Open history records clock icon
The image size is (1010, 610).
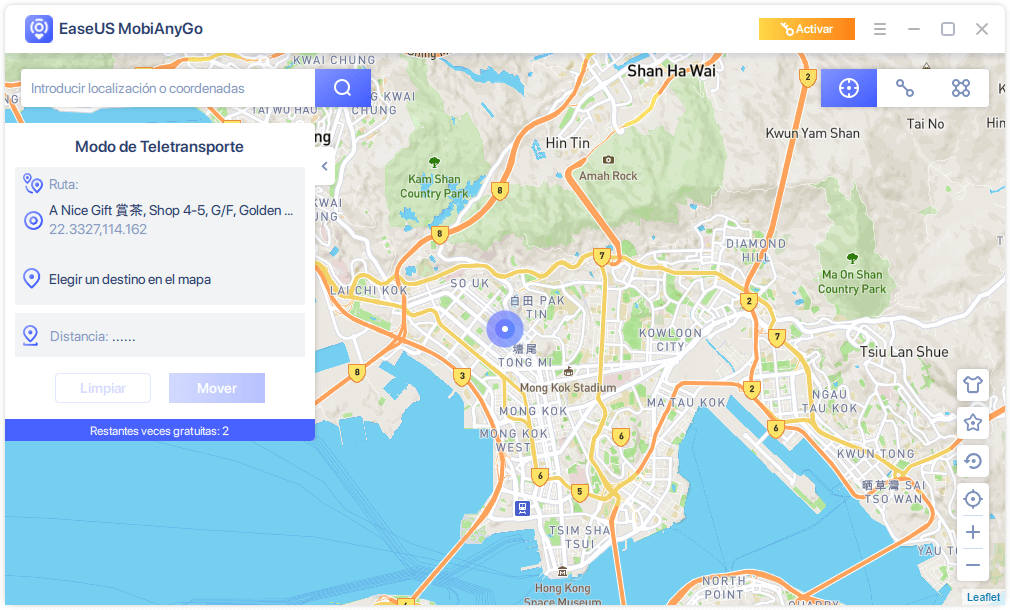pos(973,461)
